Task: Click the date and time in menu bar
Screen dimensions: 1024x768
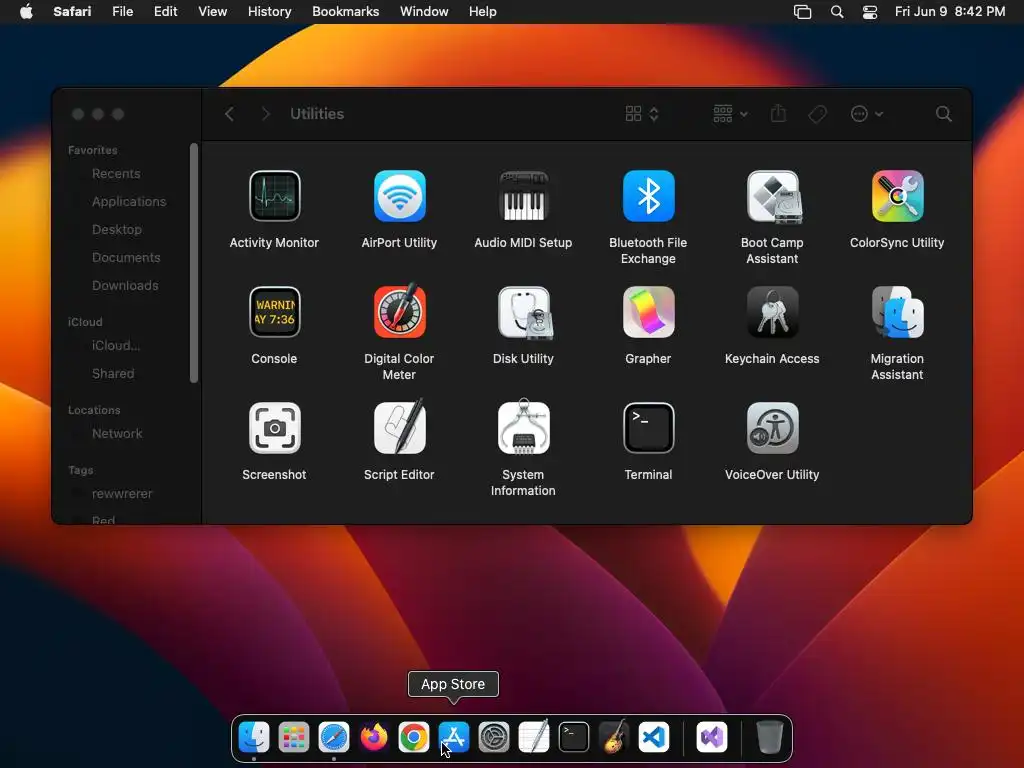Action: (x=950, y=12)
